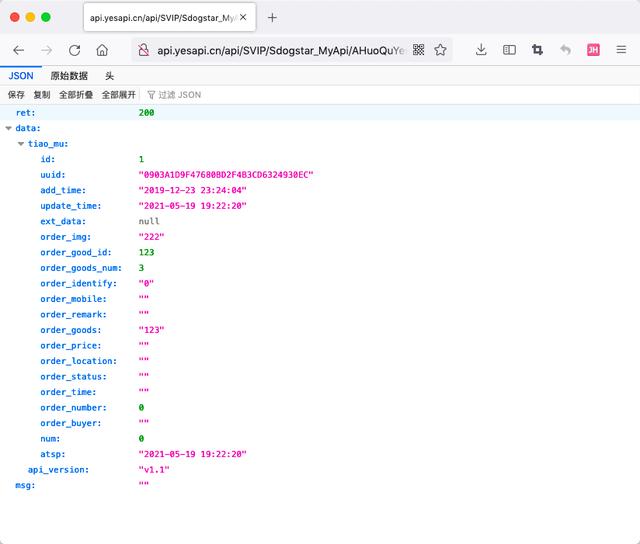
Task: Select the order_status key
Action: click(x=73, y=376)
